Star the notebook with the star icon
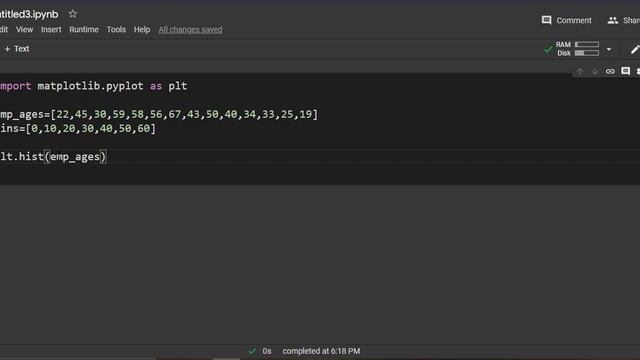640x360 pixels. point(73,14)
